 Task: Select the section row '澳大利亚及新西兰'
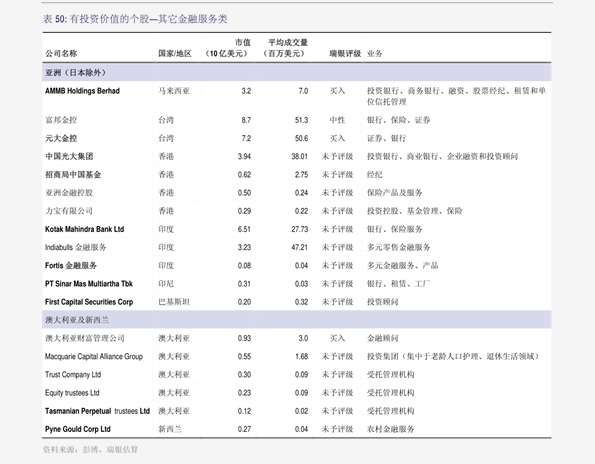pos(297,320)
